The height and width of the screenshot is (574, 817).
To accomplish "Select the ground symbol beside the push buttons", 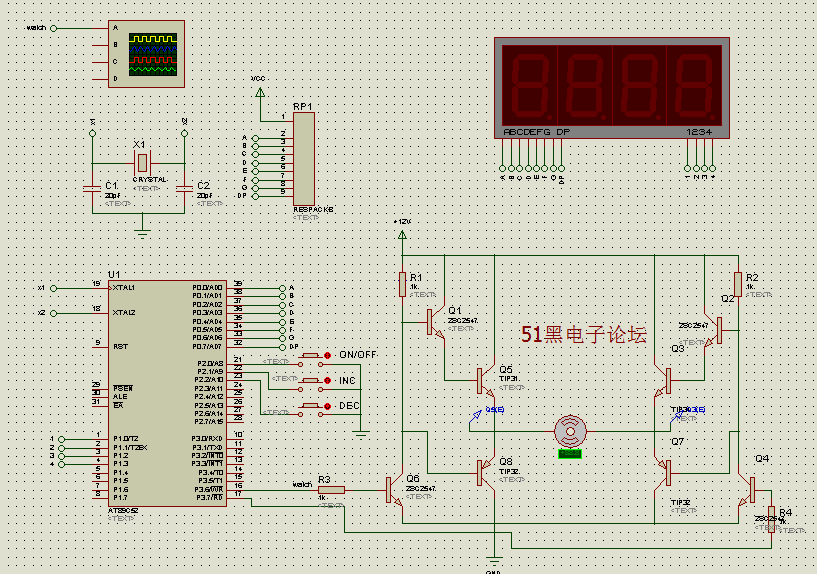I will pos(361,433).
